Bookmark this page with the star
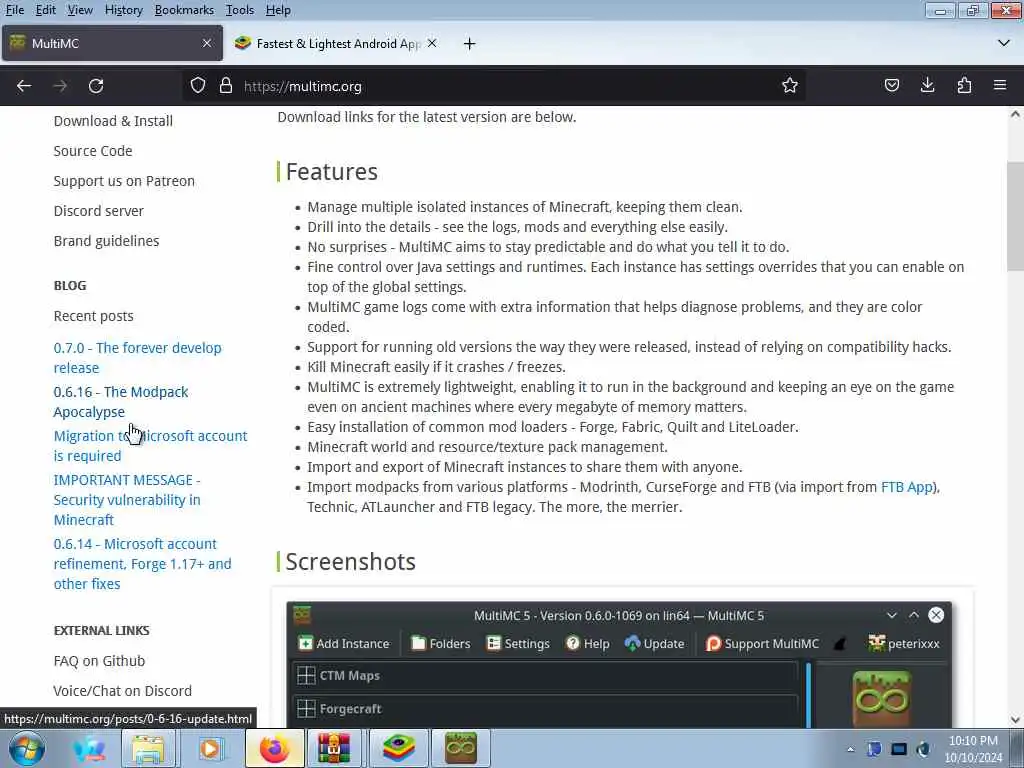The height and width of the screenshot is (768, 1024). pos(790,86)
